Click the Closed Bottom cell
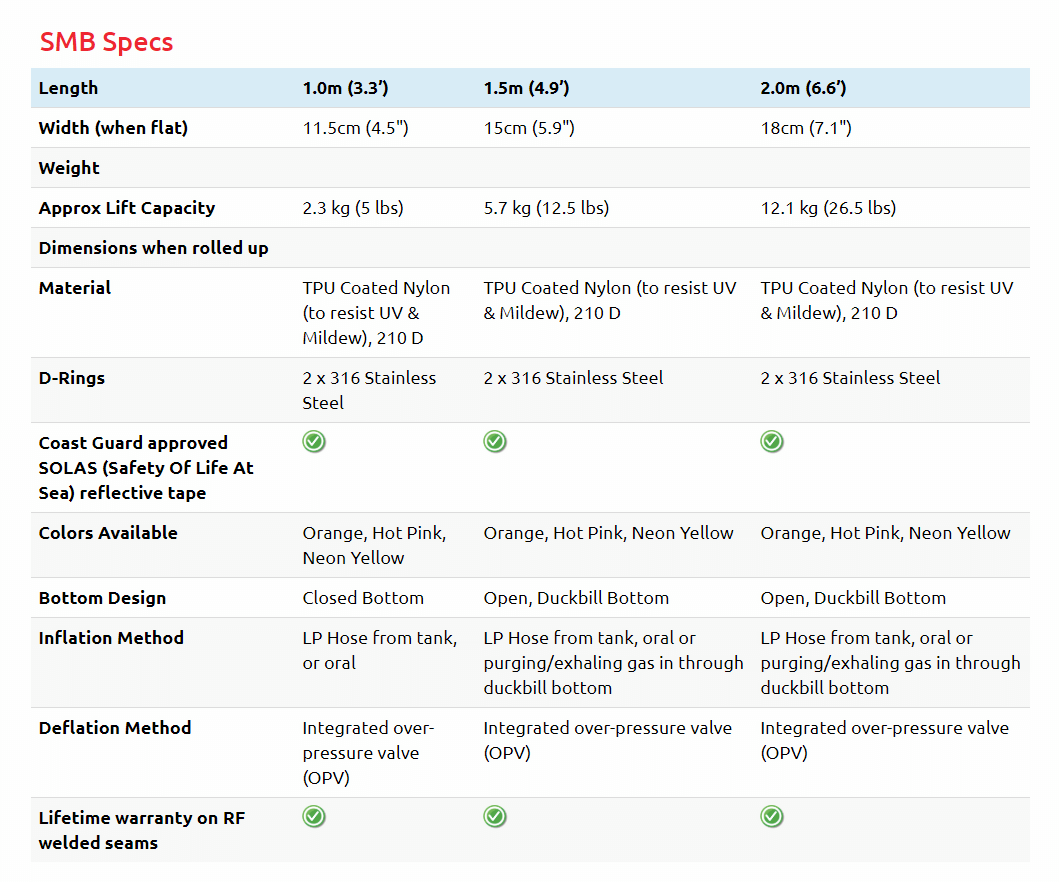This screenshot has height=882, width=1059. (363, 598)
